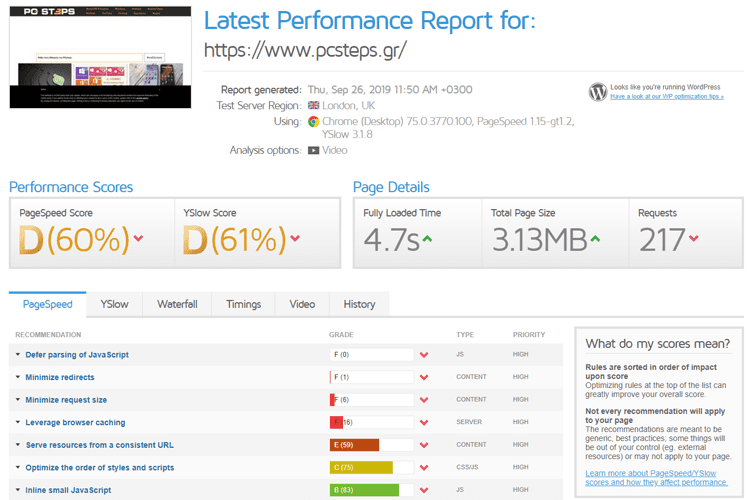
Task: Click the Total Page Size up arrow
Action: [x=595, y=238]
